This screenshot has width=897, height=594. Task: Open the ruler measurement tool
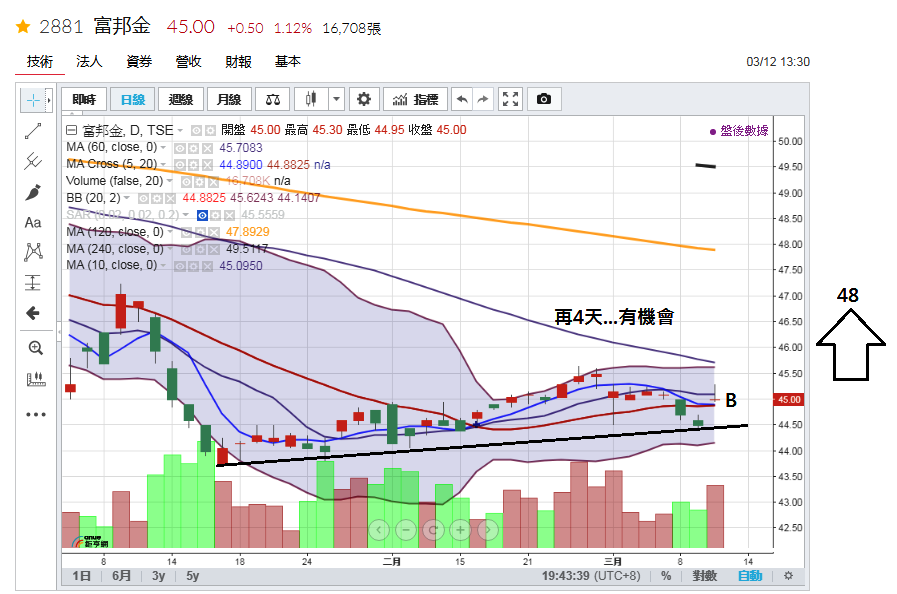(35, 379)
